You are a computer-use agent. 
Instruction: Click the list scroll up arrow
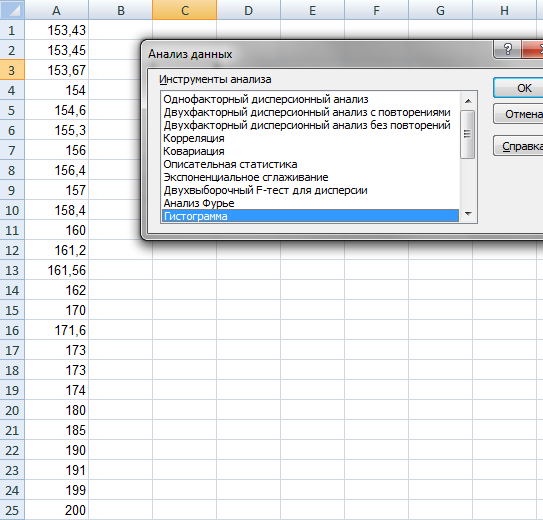pos(468,101)
